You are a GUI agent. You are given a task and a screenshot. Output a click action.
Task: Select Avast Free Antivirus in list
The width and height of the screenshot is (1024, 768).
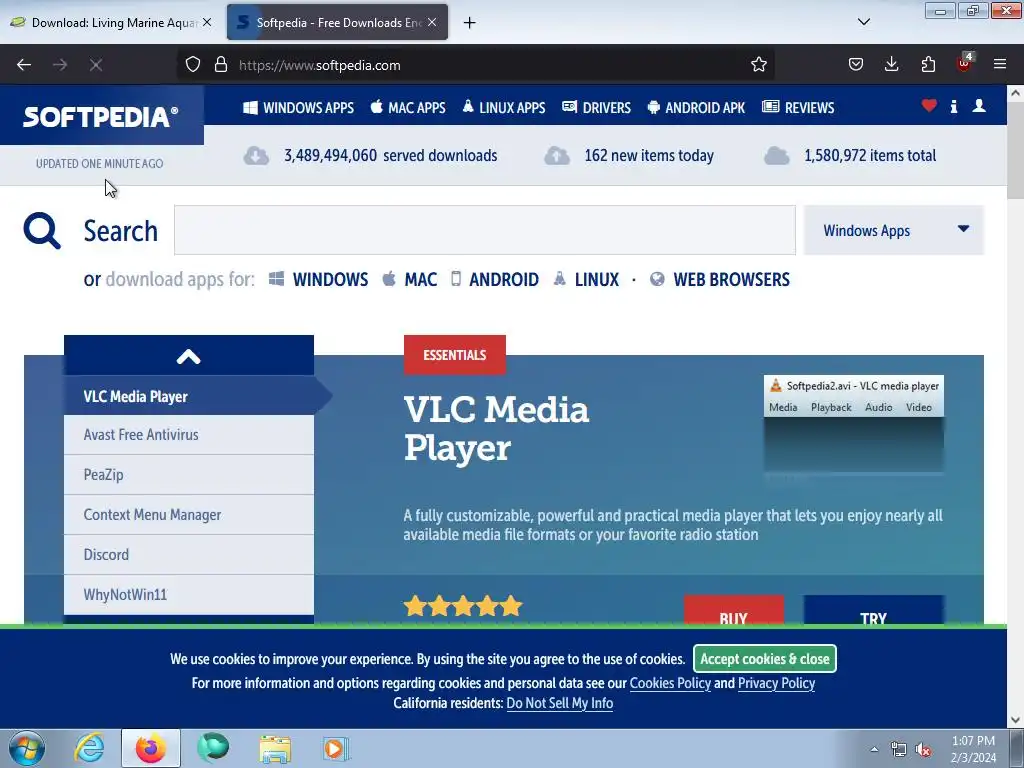pyautogui.click(x=189, y=435)
